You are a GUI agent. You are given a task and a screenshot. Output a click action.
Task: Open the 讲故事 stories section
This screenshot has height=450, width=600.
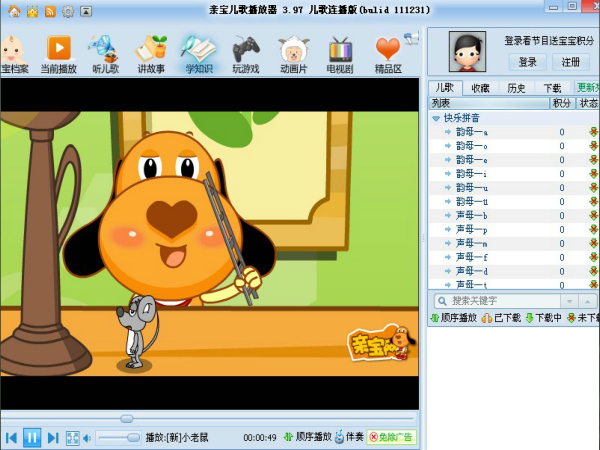click(151, 52)
